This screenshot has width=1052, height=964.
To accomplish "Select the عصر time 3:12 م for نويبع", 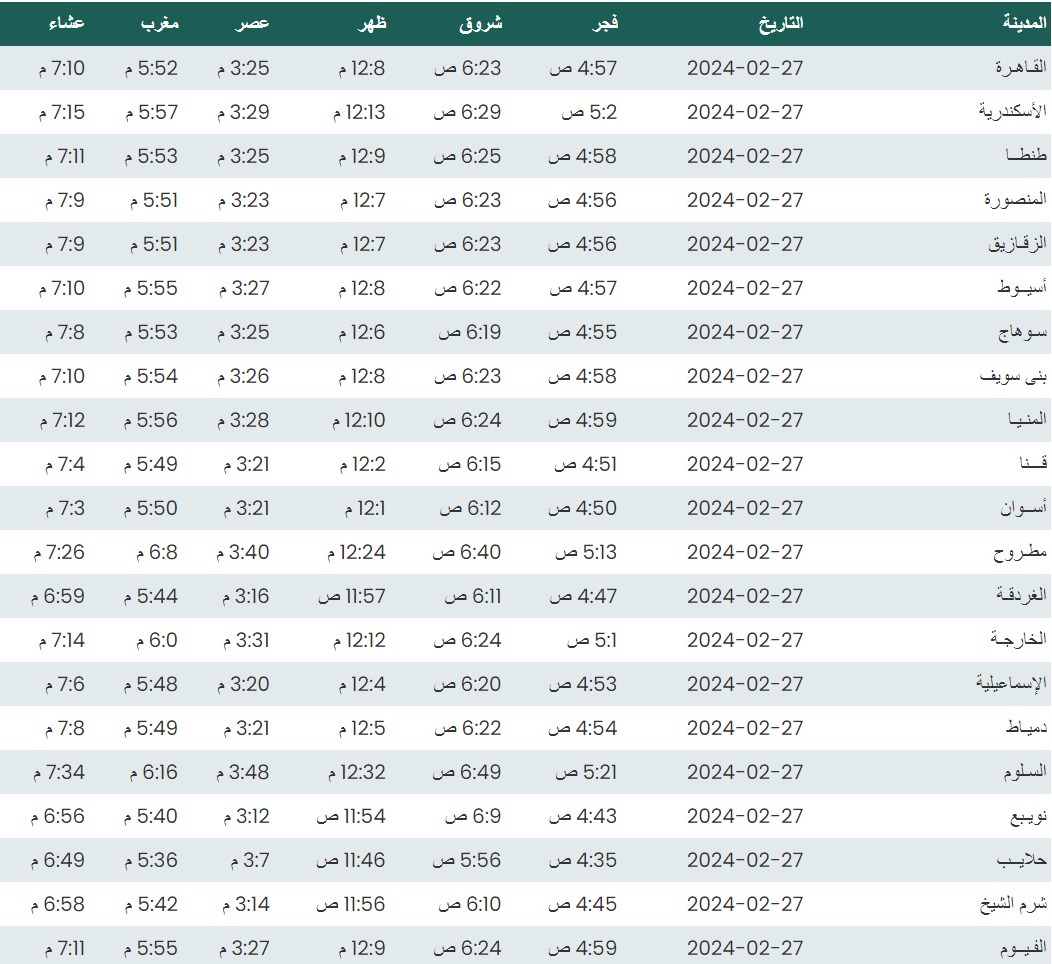I will (243, 816).
